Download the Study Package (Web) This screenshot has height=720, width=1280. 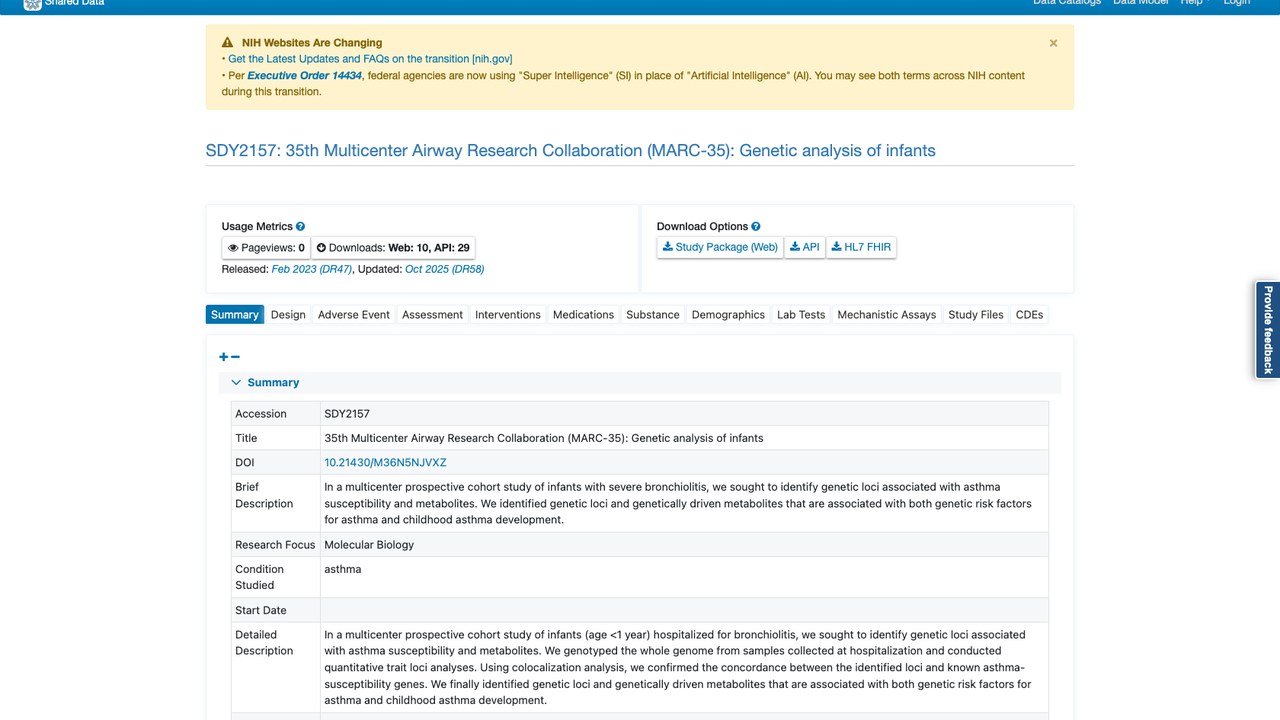(720, 247)
